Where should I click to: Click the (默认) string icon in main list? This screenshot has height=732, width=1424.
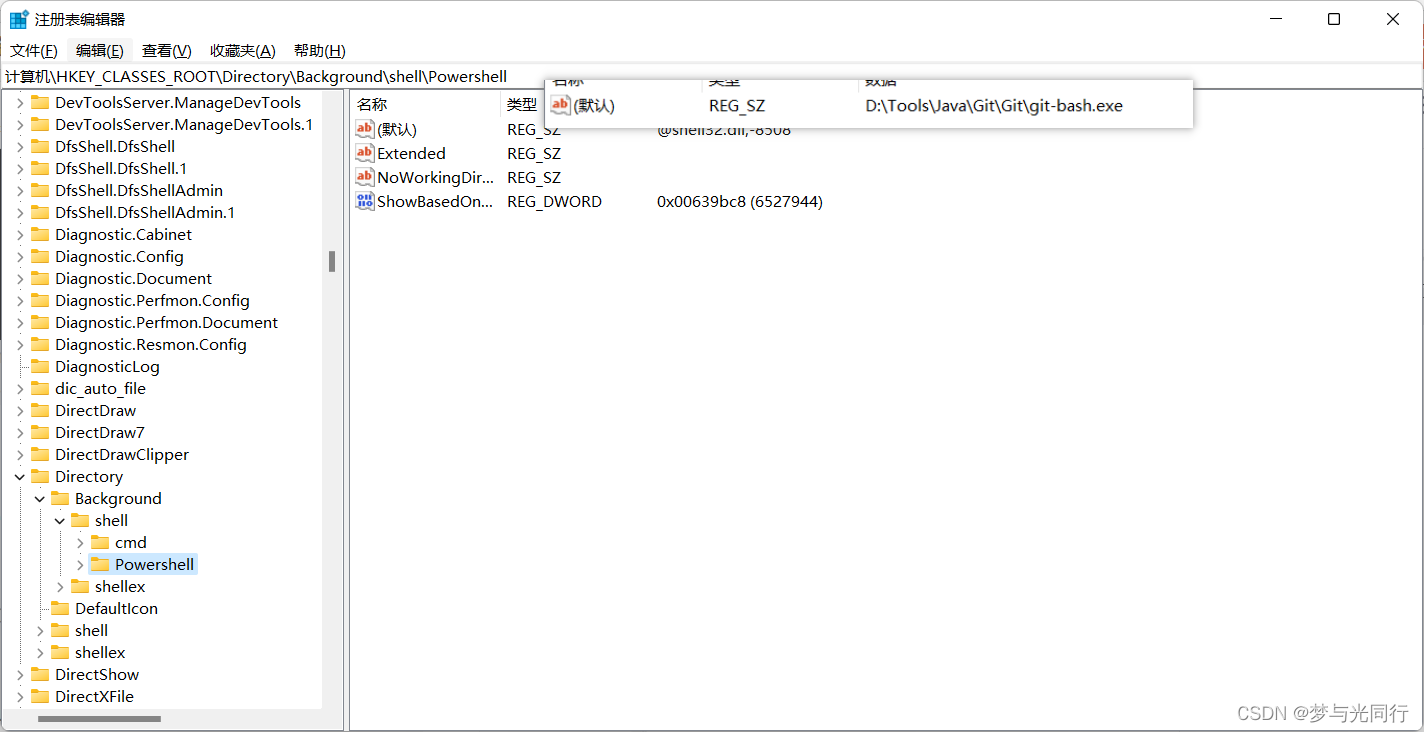pyautogui.click(x=365, y=129)
